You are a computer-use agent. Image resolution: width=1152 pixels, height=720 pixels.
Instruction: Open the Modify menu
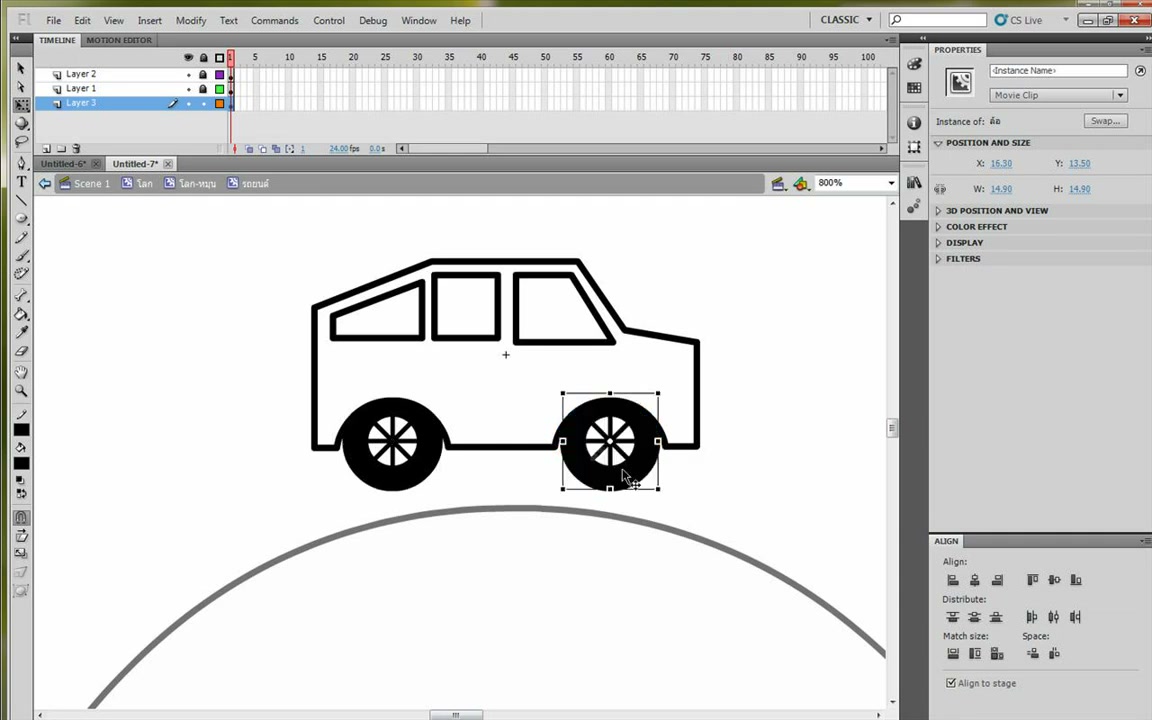pyautogui.click(x=191, y=21)
